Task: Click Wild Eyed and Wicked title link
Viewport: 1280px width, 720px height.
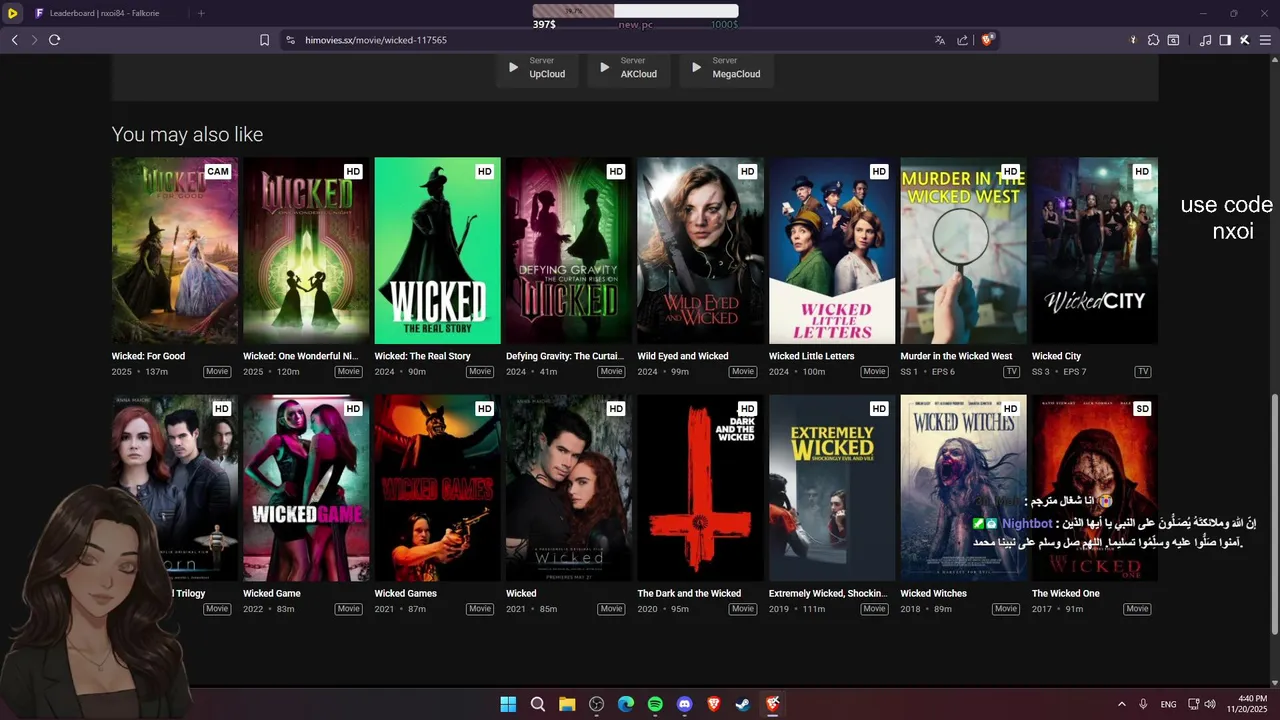Action: point(683,356)
